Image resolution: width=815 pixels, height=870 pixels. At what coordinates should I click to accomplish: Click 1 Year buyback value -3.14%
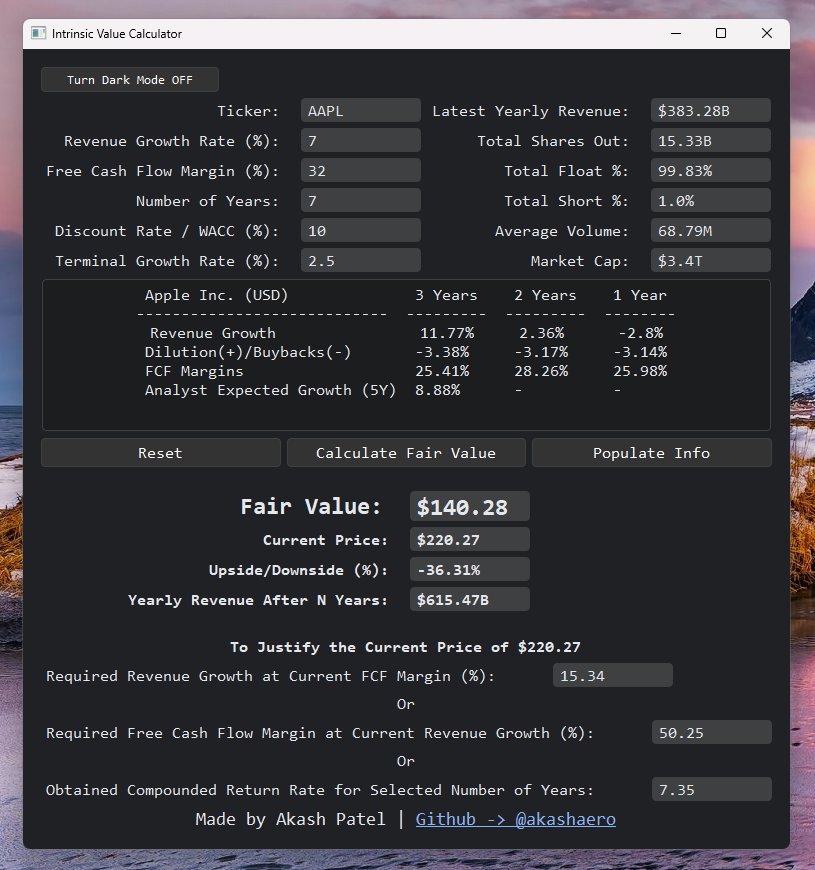pos(640,352)
